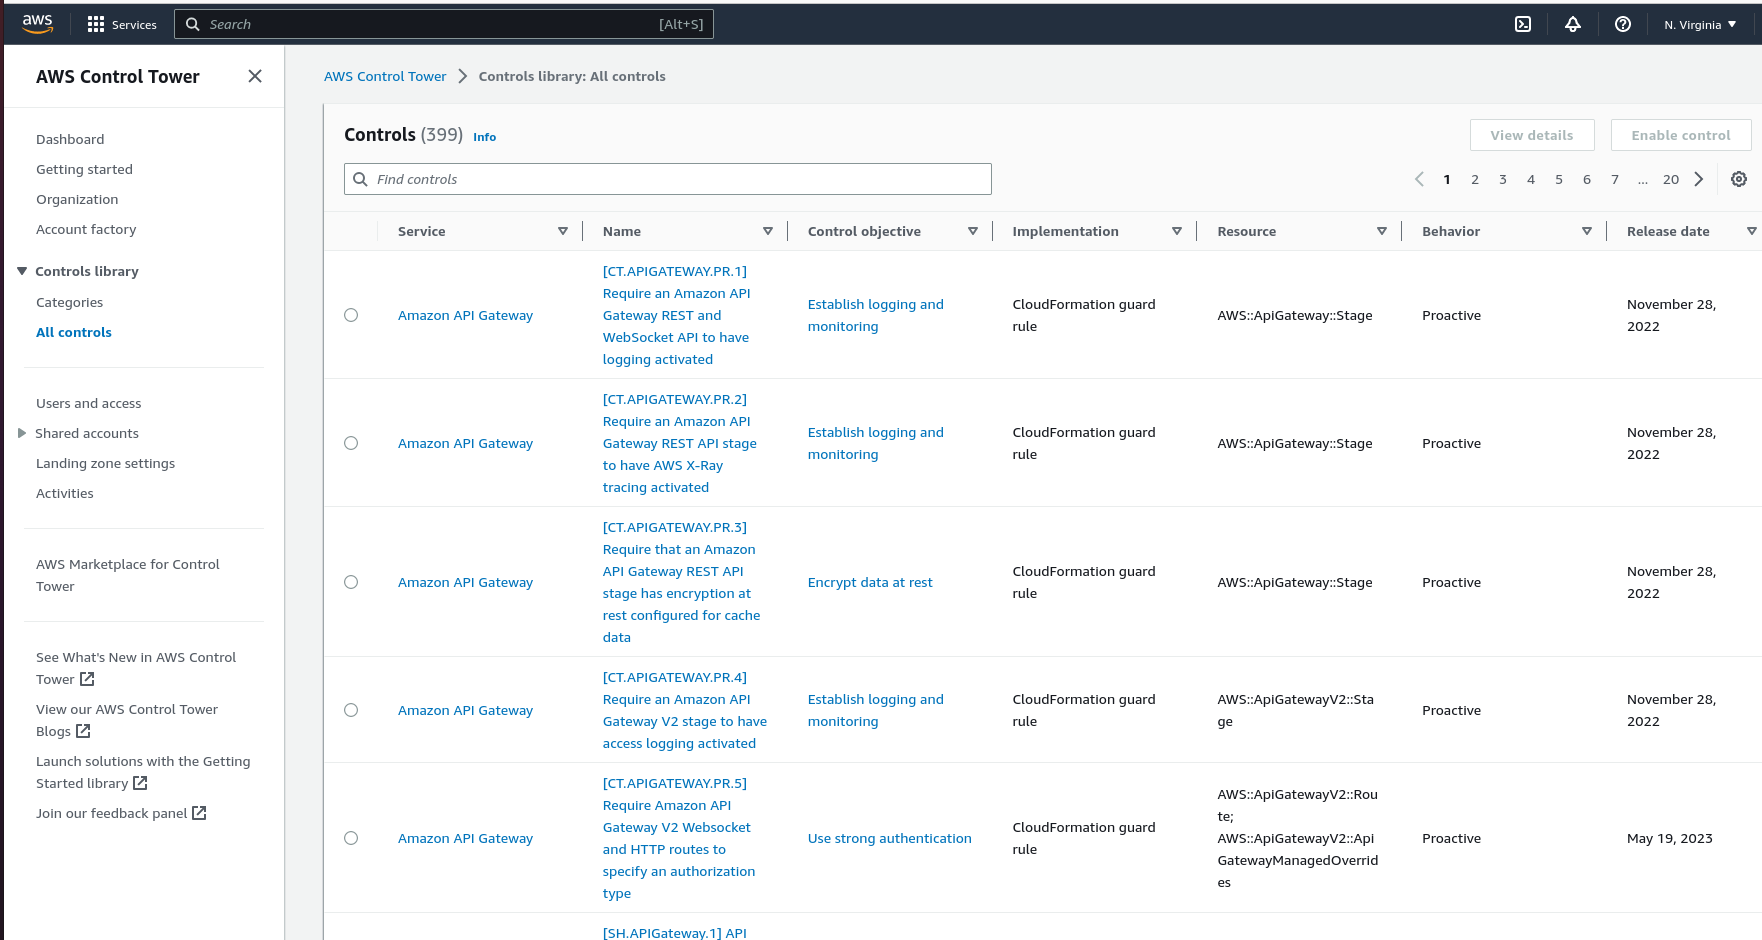Go to previous page of controls
The height and width of the screenshot is (940, 1762).
tap(1419, 179)
